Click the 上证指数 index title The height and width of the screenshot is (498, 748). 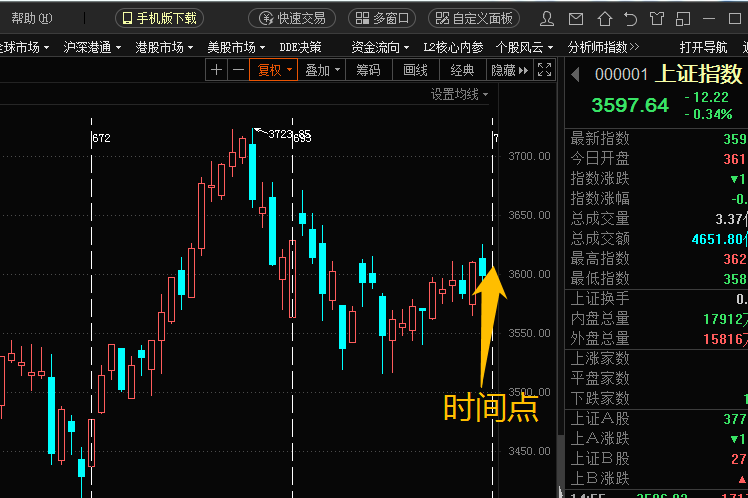tap(698, 74)
